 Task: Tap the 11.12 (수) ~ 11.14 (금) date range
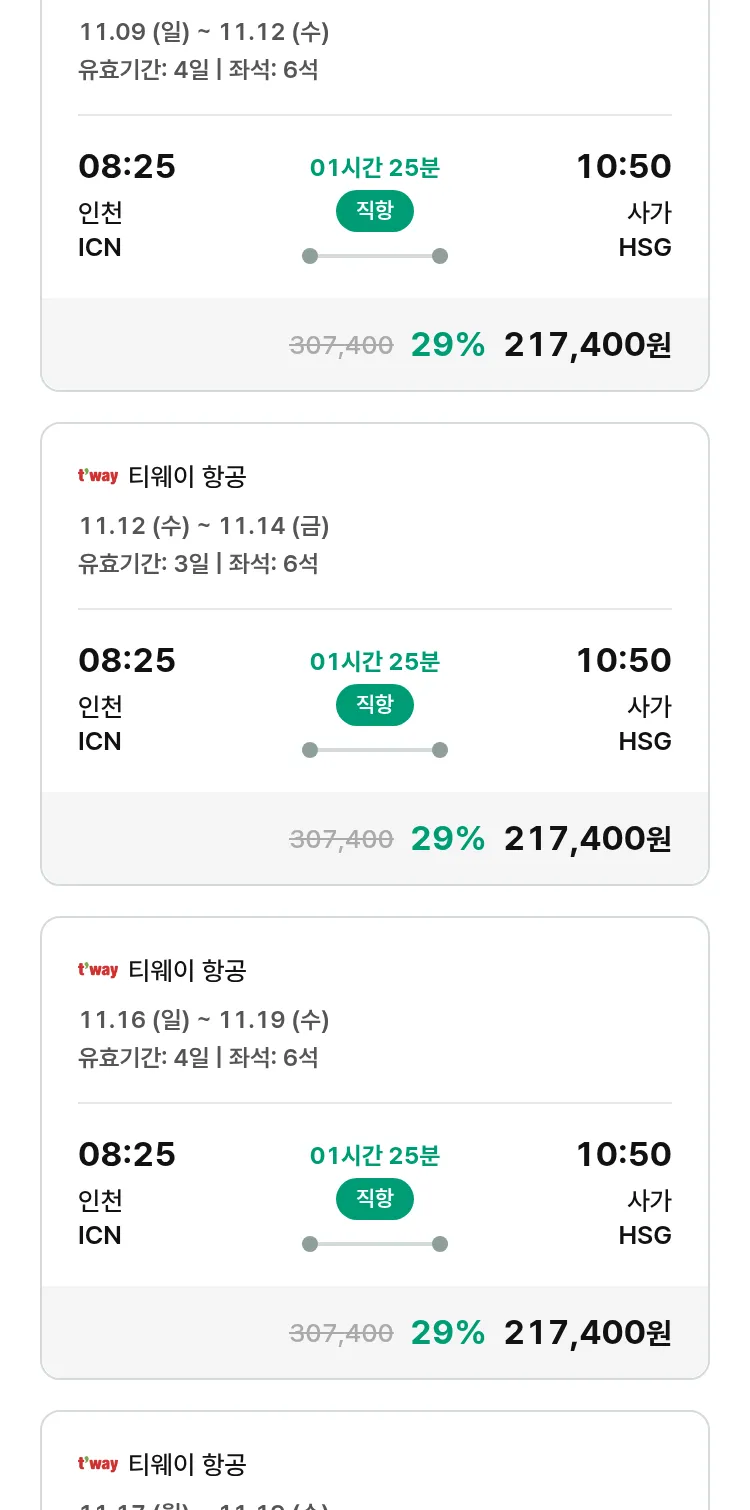click(x=204, y=526)
